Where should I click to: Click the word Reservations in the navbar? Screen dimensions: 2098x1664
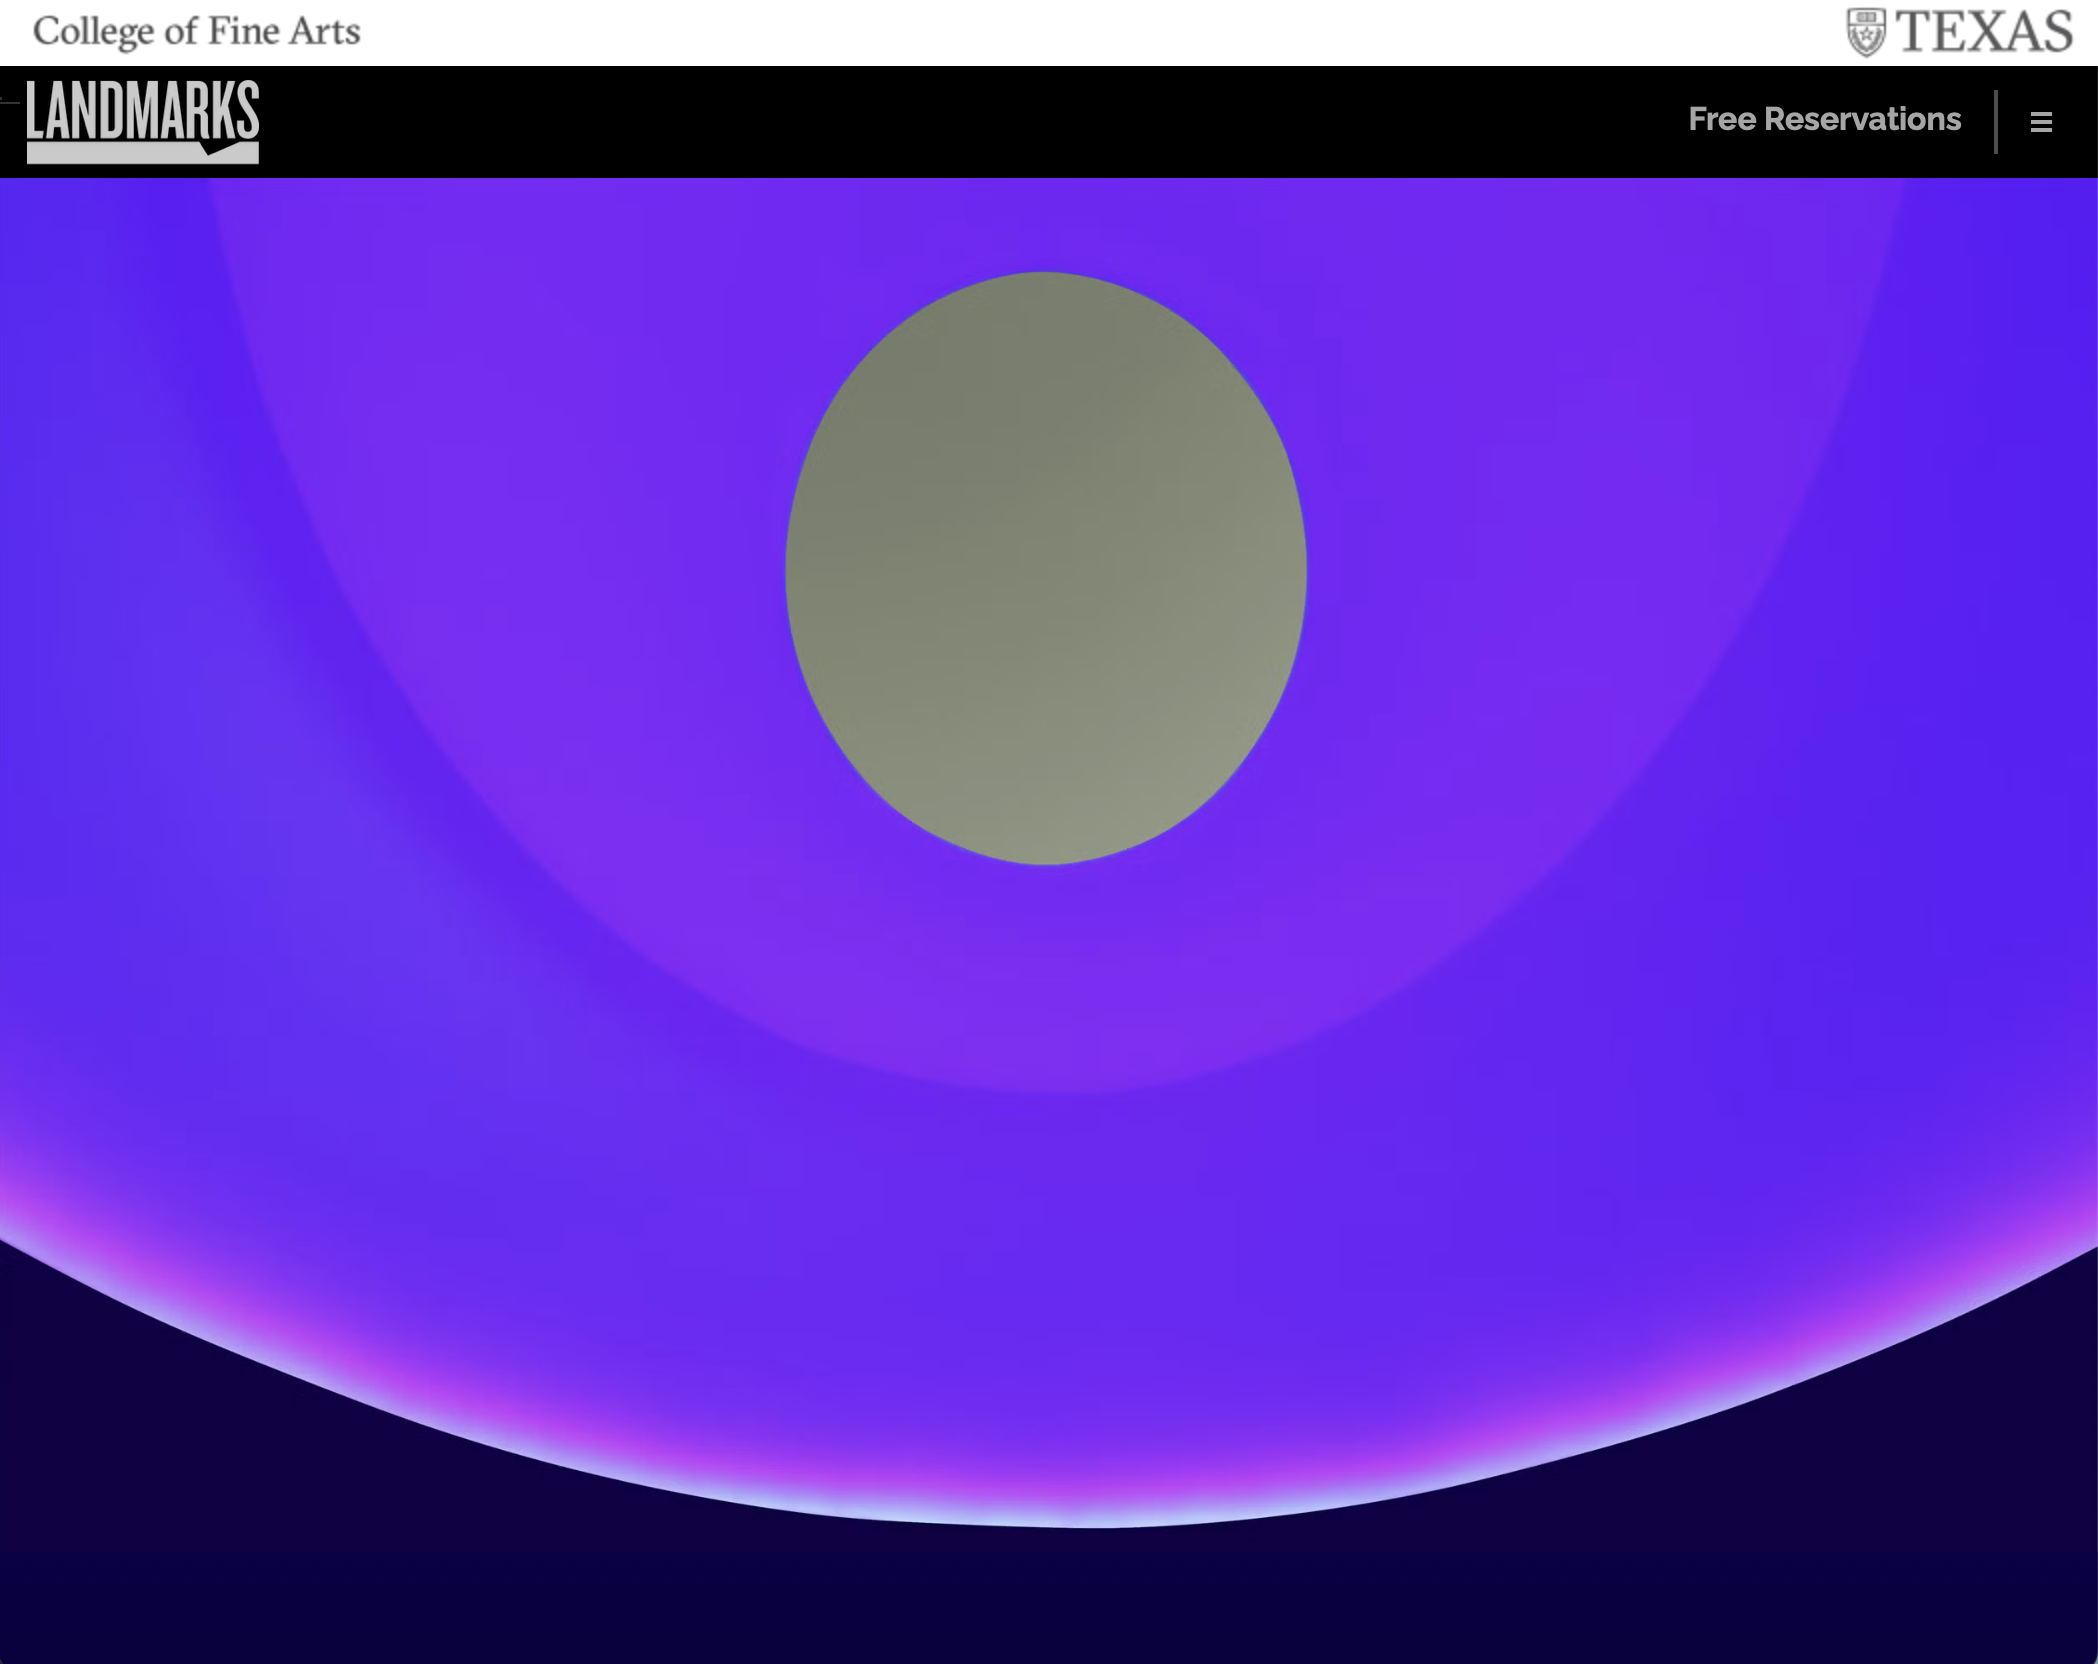click(x=1862, y=119)
